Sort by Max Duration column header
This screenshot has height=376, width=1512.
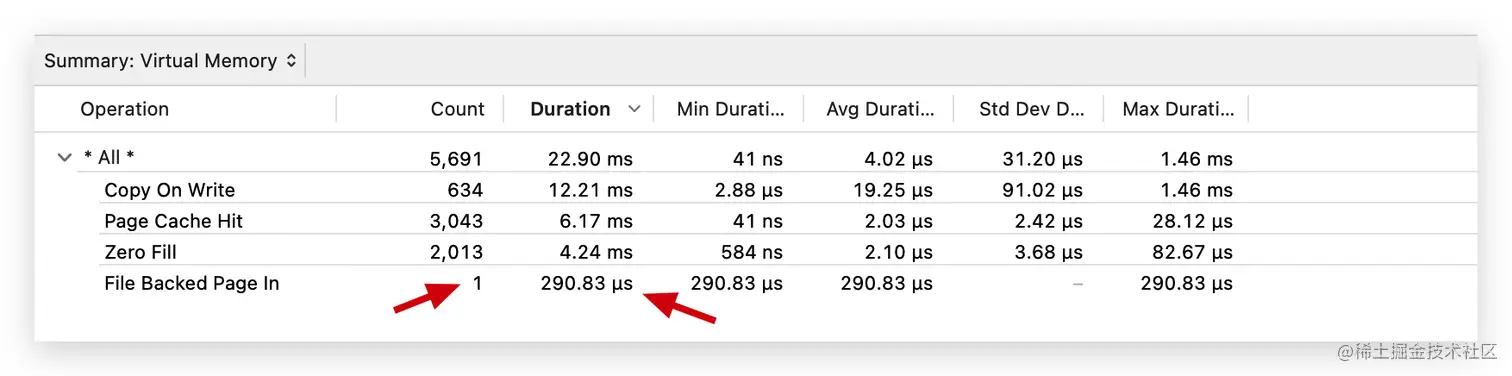(x=1178, y=109)
